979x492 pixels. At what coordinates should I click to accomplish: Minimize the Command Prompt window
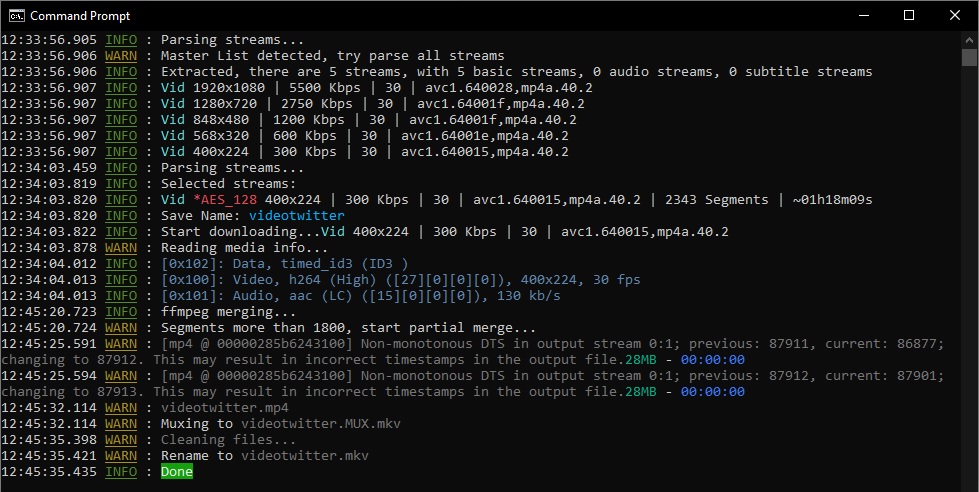pos(864,16)
